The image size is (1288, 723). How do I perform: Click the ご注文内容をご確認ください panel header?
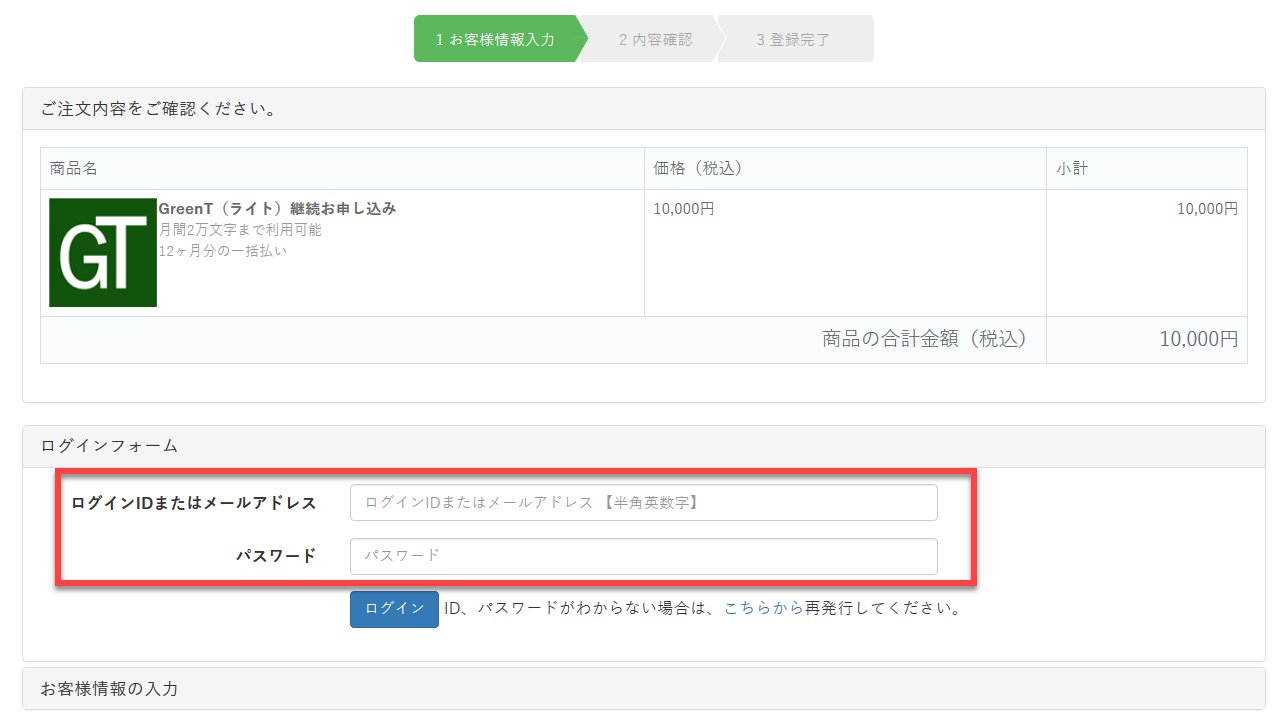(x=159, y=109)
